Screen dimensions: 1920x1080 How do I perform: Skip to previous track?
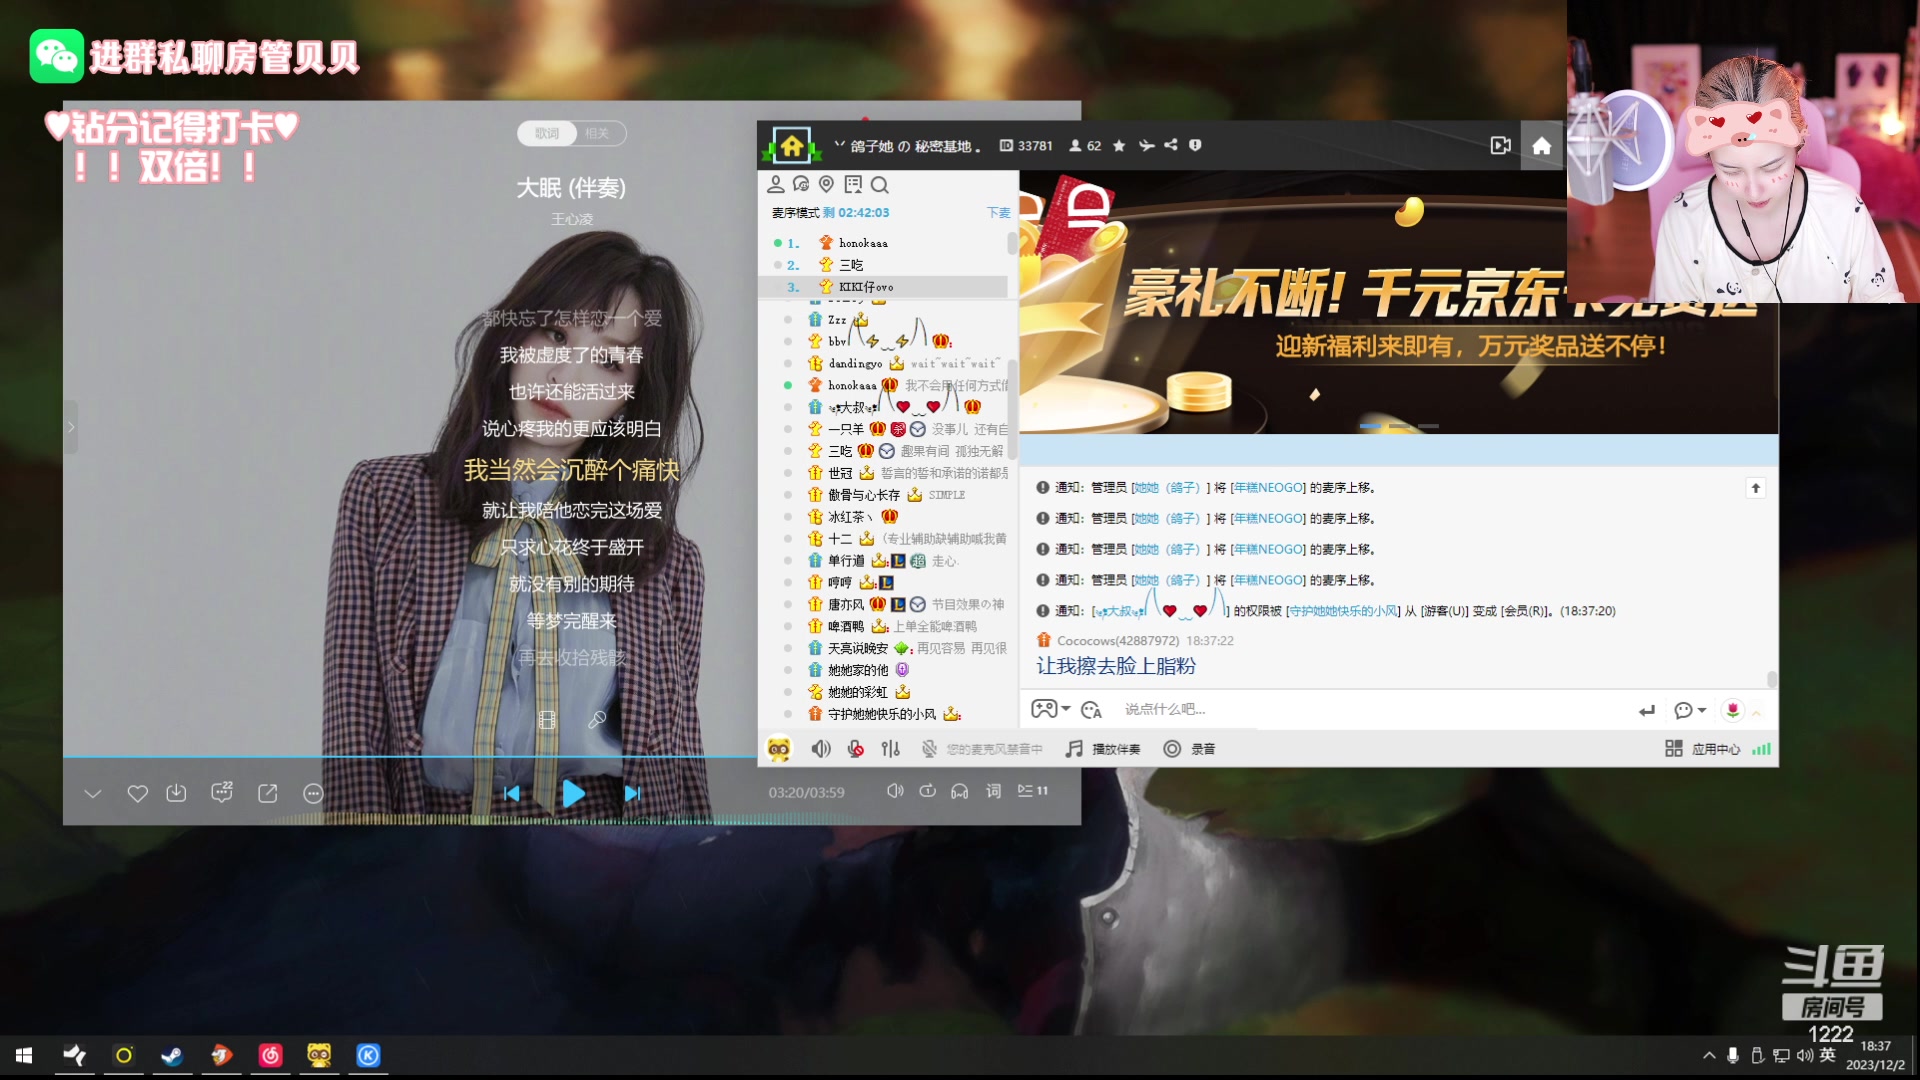pyautogui.click(x=512, y=793)
